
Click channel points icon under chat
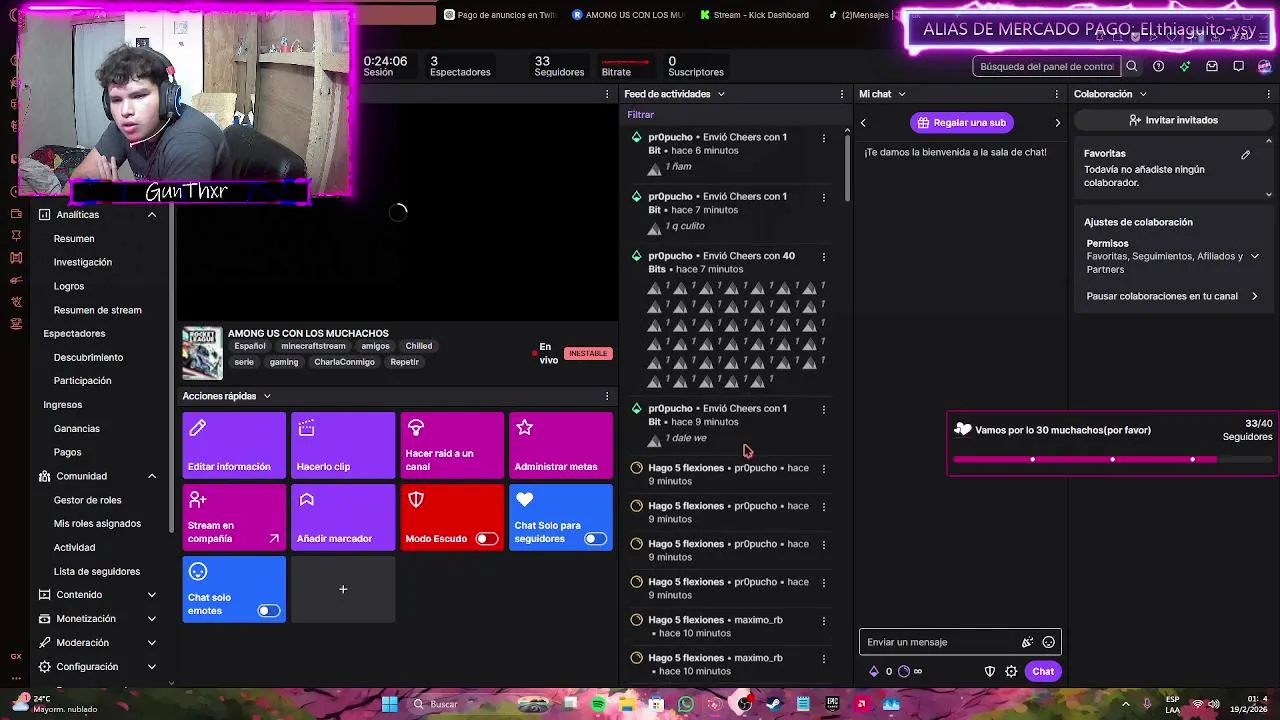coord(904,672)
